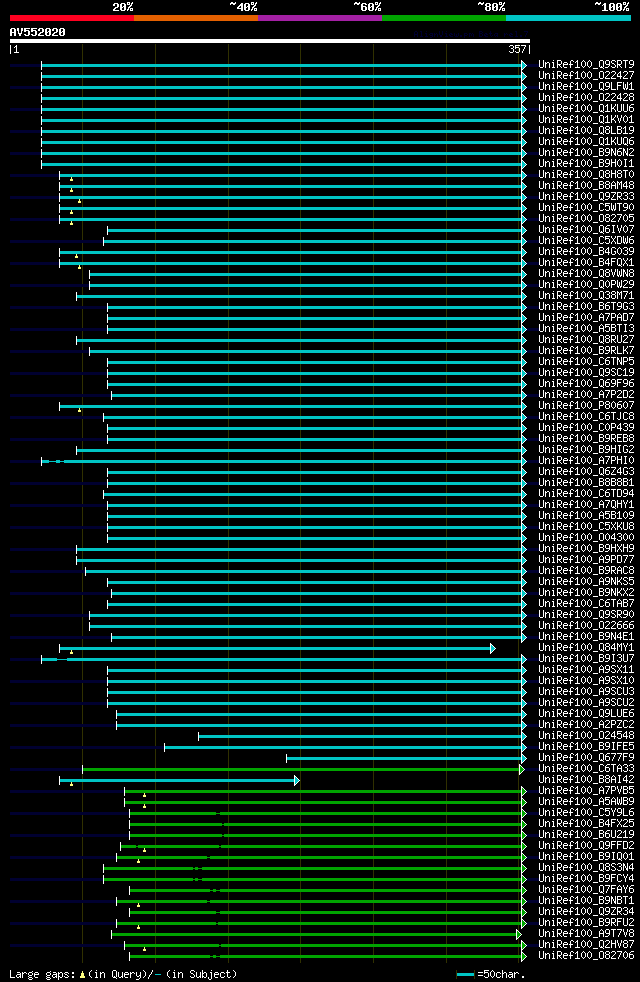The width and height of the screenshot is (640, 982).
Task: Click the green ~80% identity legend segment
Action: [x=444, y=18]
